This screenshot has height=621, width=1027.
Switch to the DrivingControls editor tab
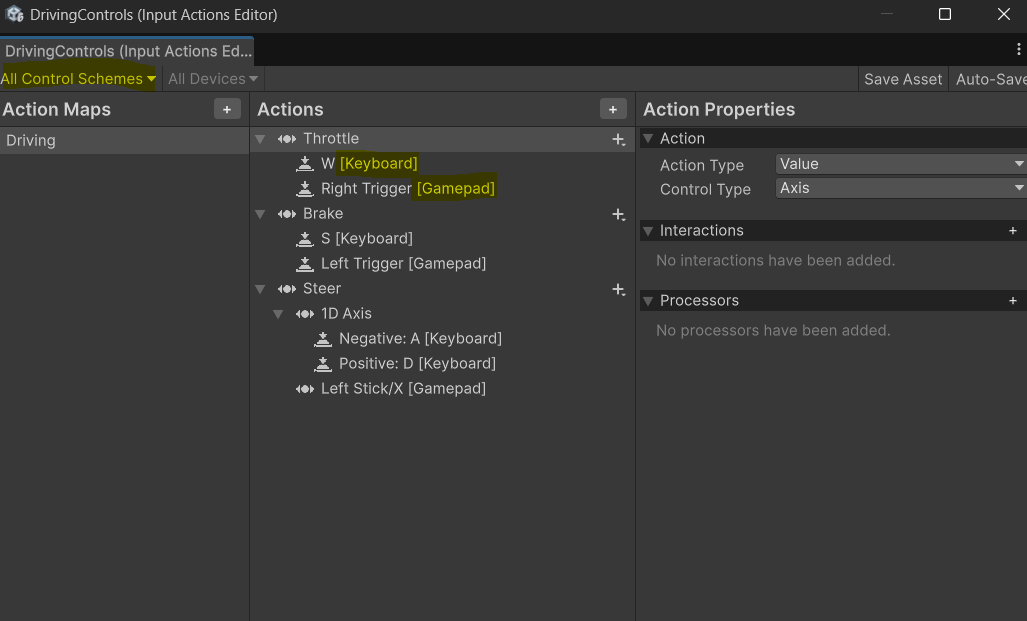pyautogui.click(x=127, y=51)
